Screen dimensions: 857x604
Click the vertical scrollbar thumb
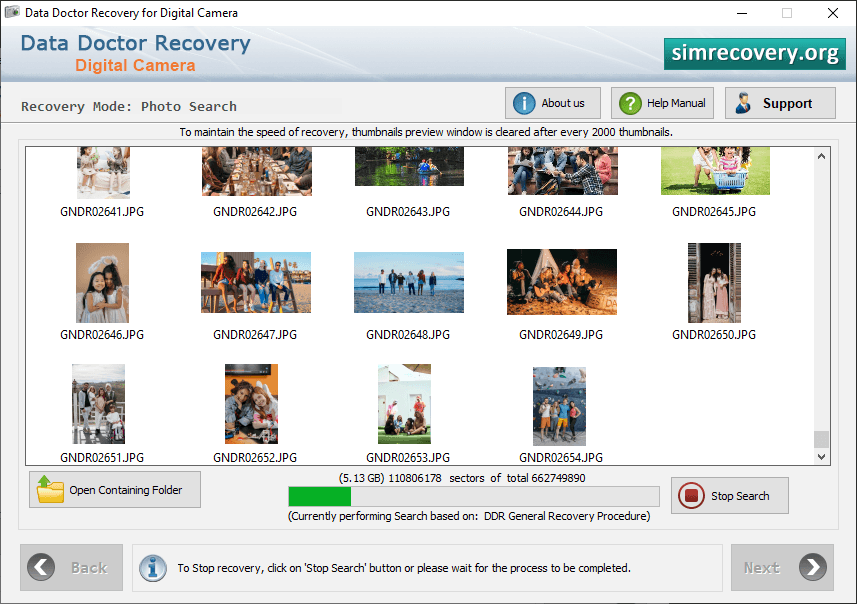coord(821,439)
